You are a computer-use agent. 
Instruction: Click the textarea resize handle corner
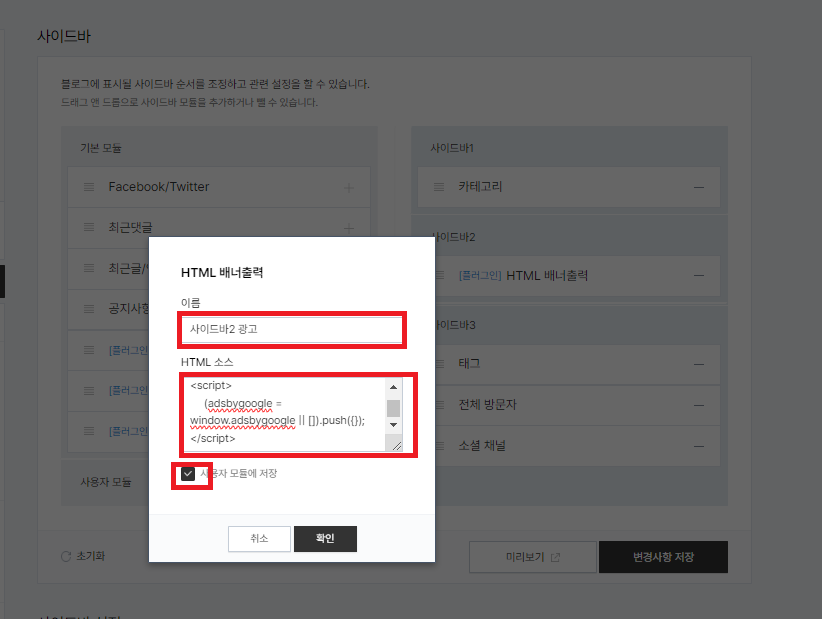coord(397,446)
